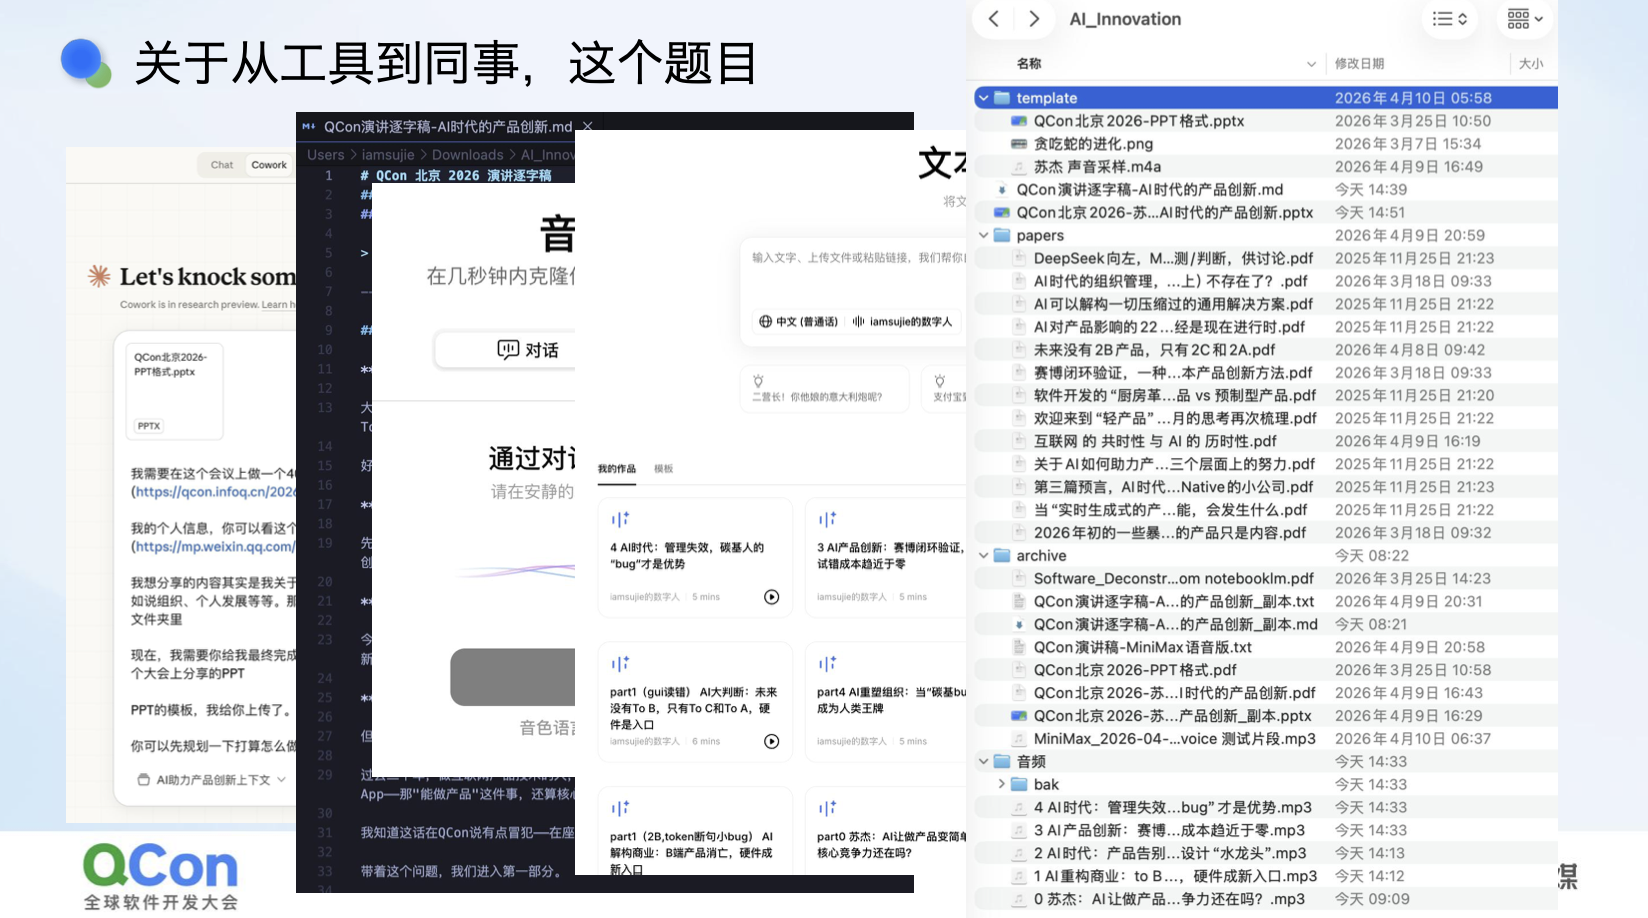
Task: Expand the bak folder in Finder
Action: point(1001,785)
